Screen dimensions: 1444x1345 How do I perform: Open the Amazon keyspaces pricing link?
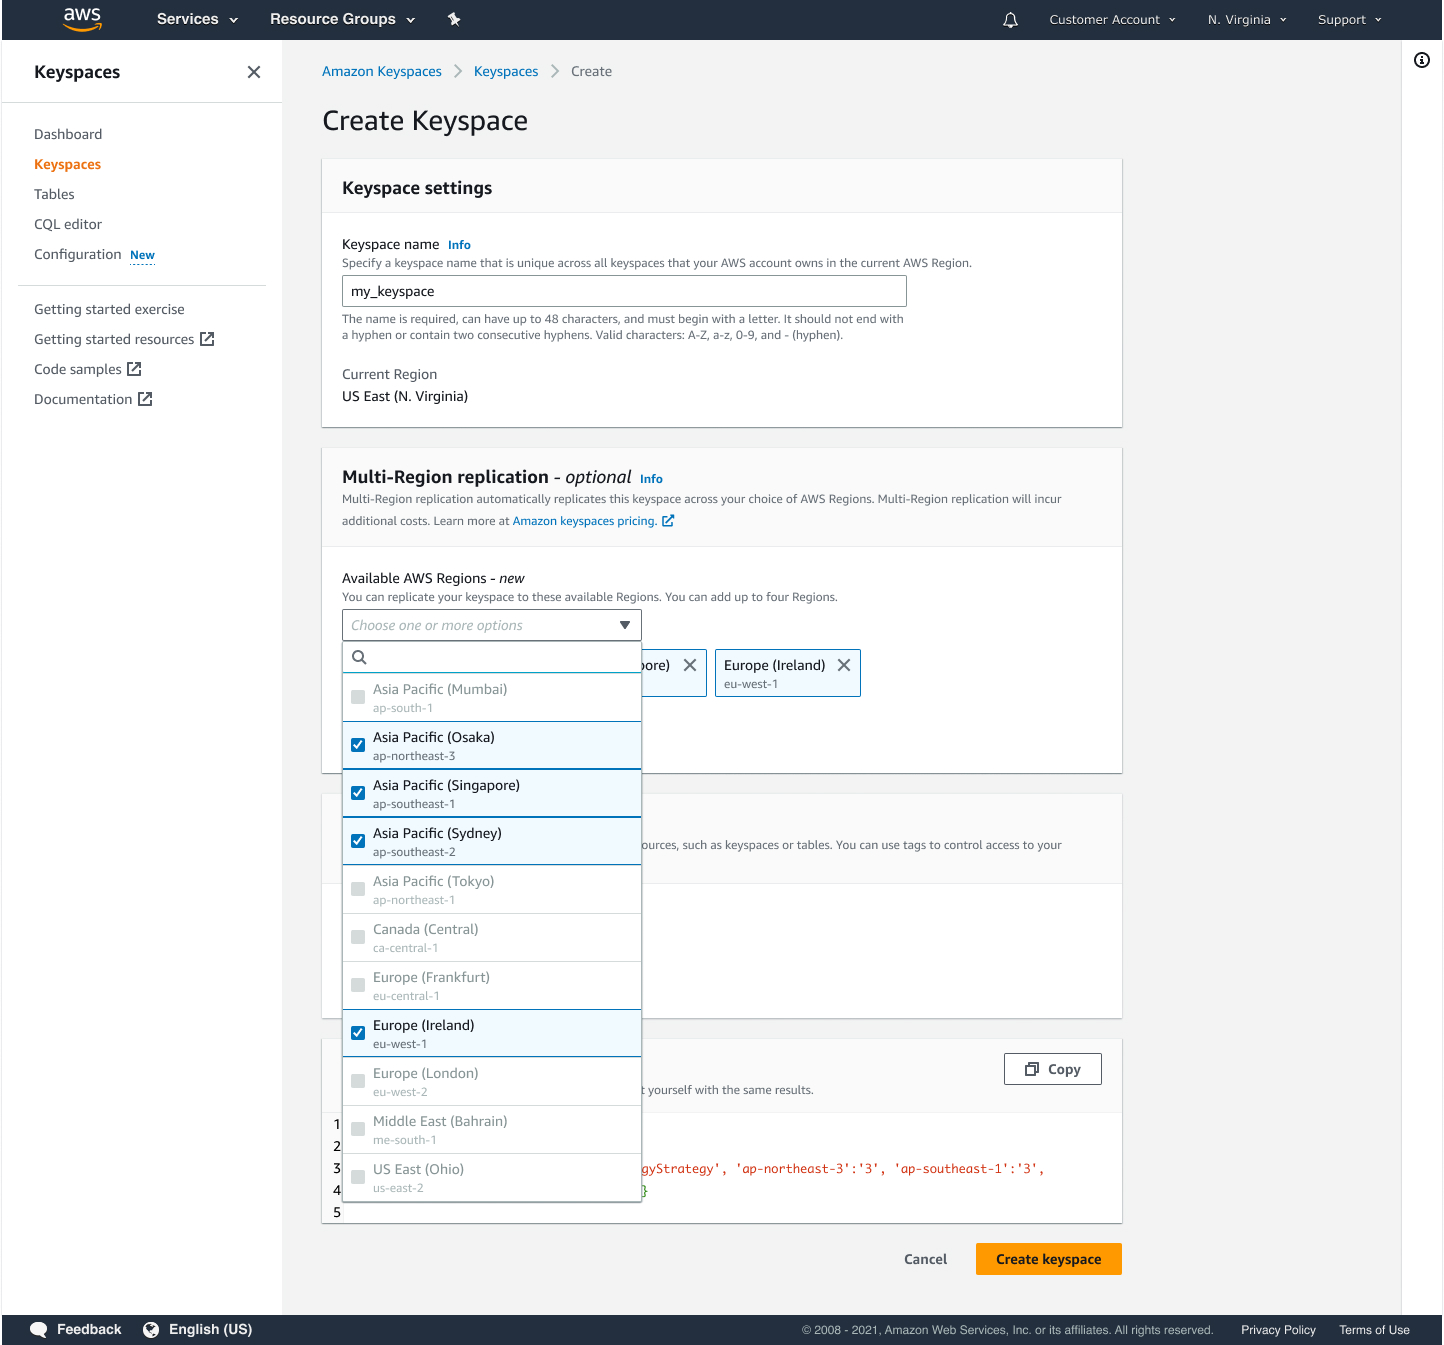(x=585, y=521)
